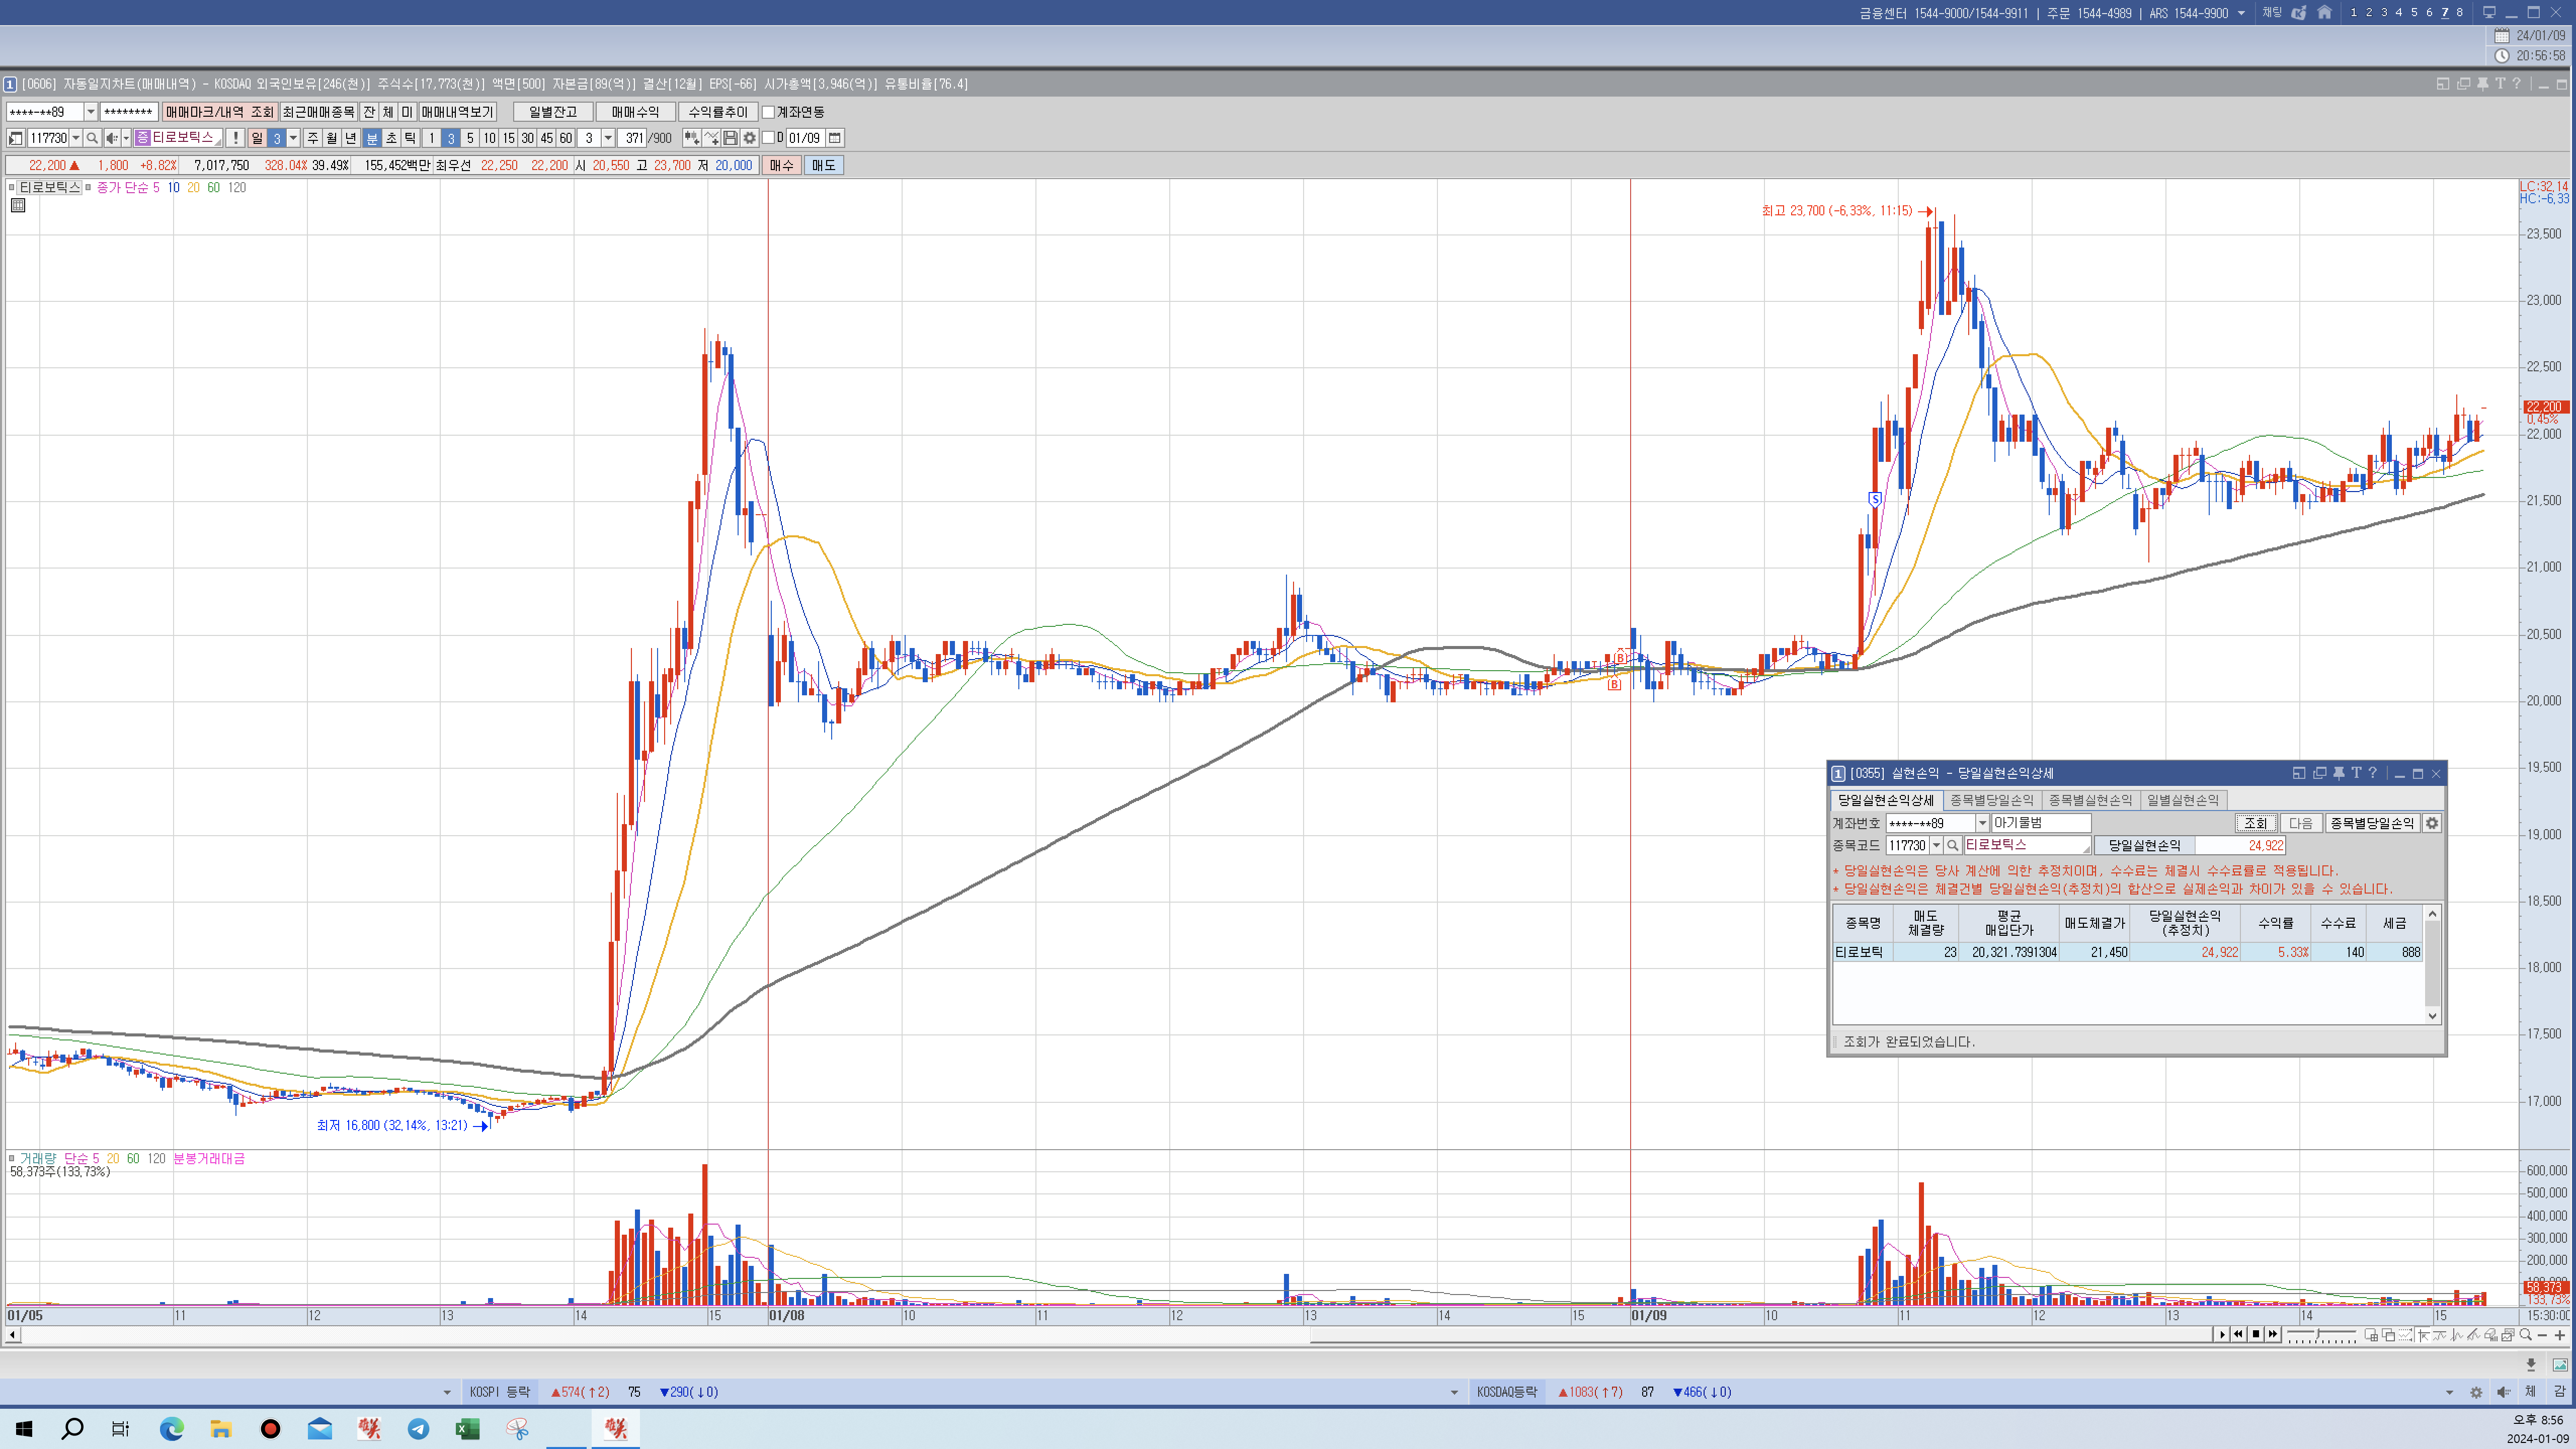Click the font T icon in profit window title
The height and width of the screenshot is (1449, 2576).
[x=2356, y=773]
